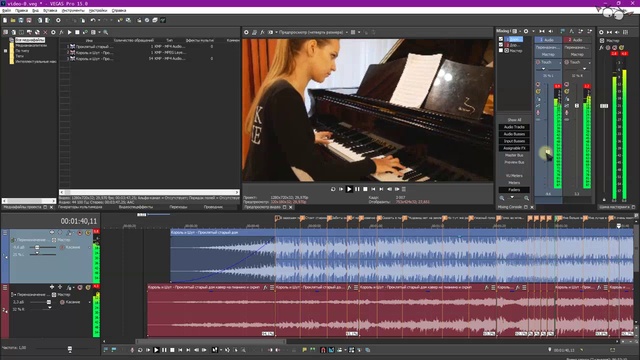Click the video output FX icon in preview
The width and height of the screenshot is (640, 360).
[262, 32]
